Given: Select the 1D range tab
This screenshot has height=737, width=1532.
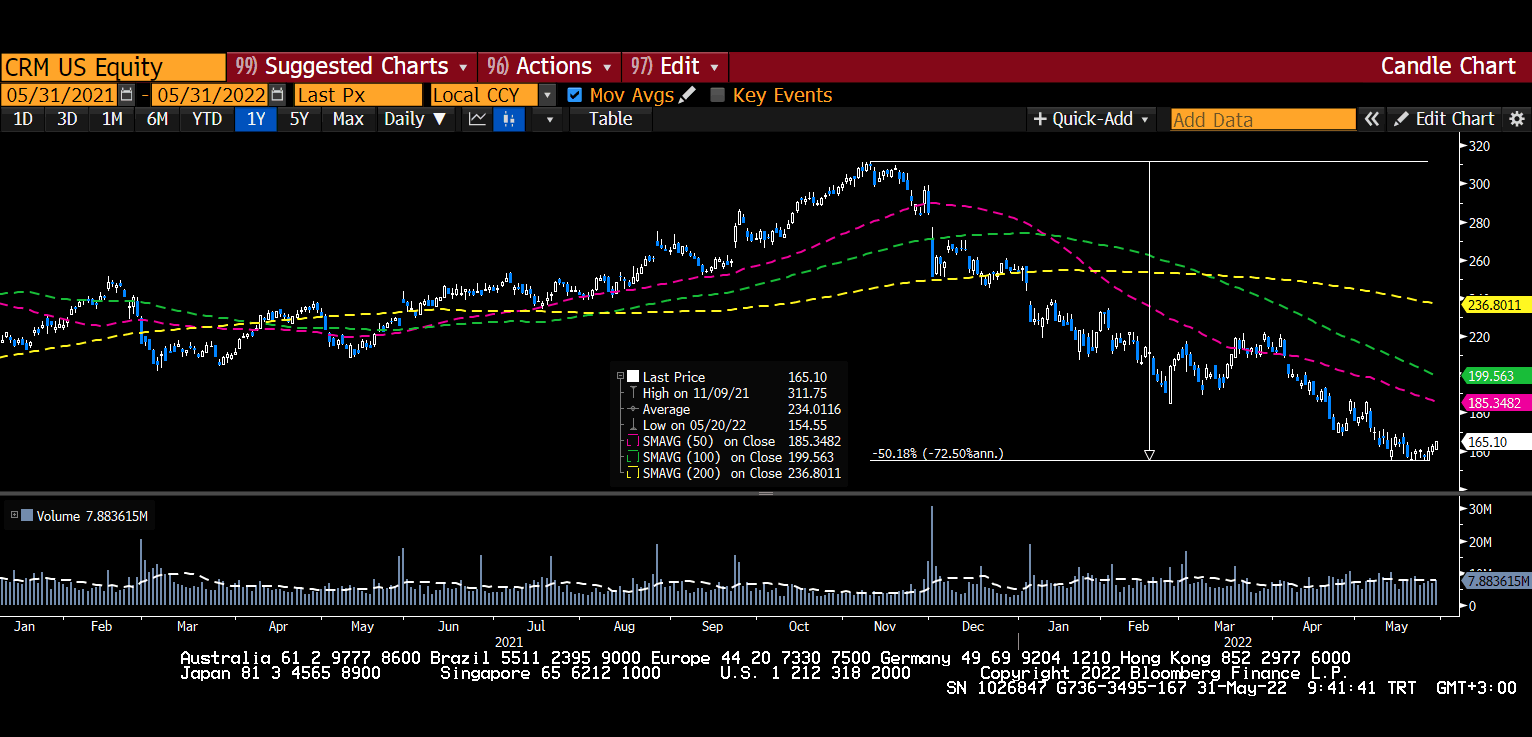Looking at the screenshot, I should pos(22,119).
